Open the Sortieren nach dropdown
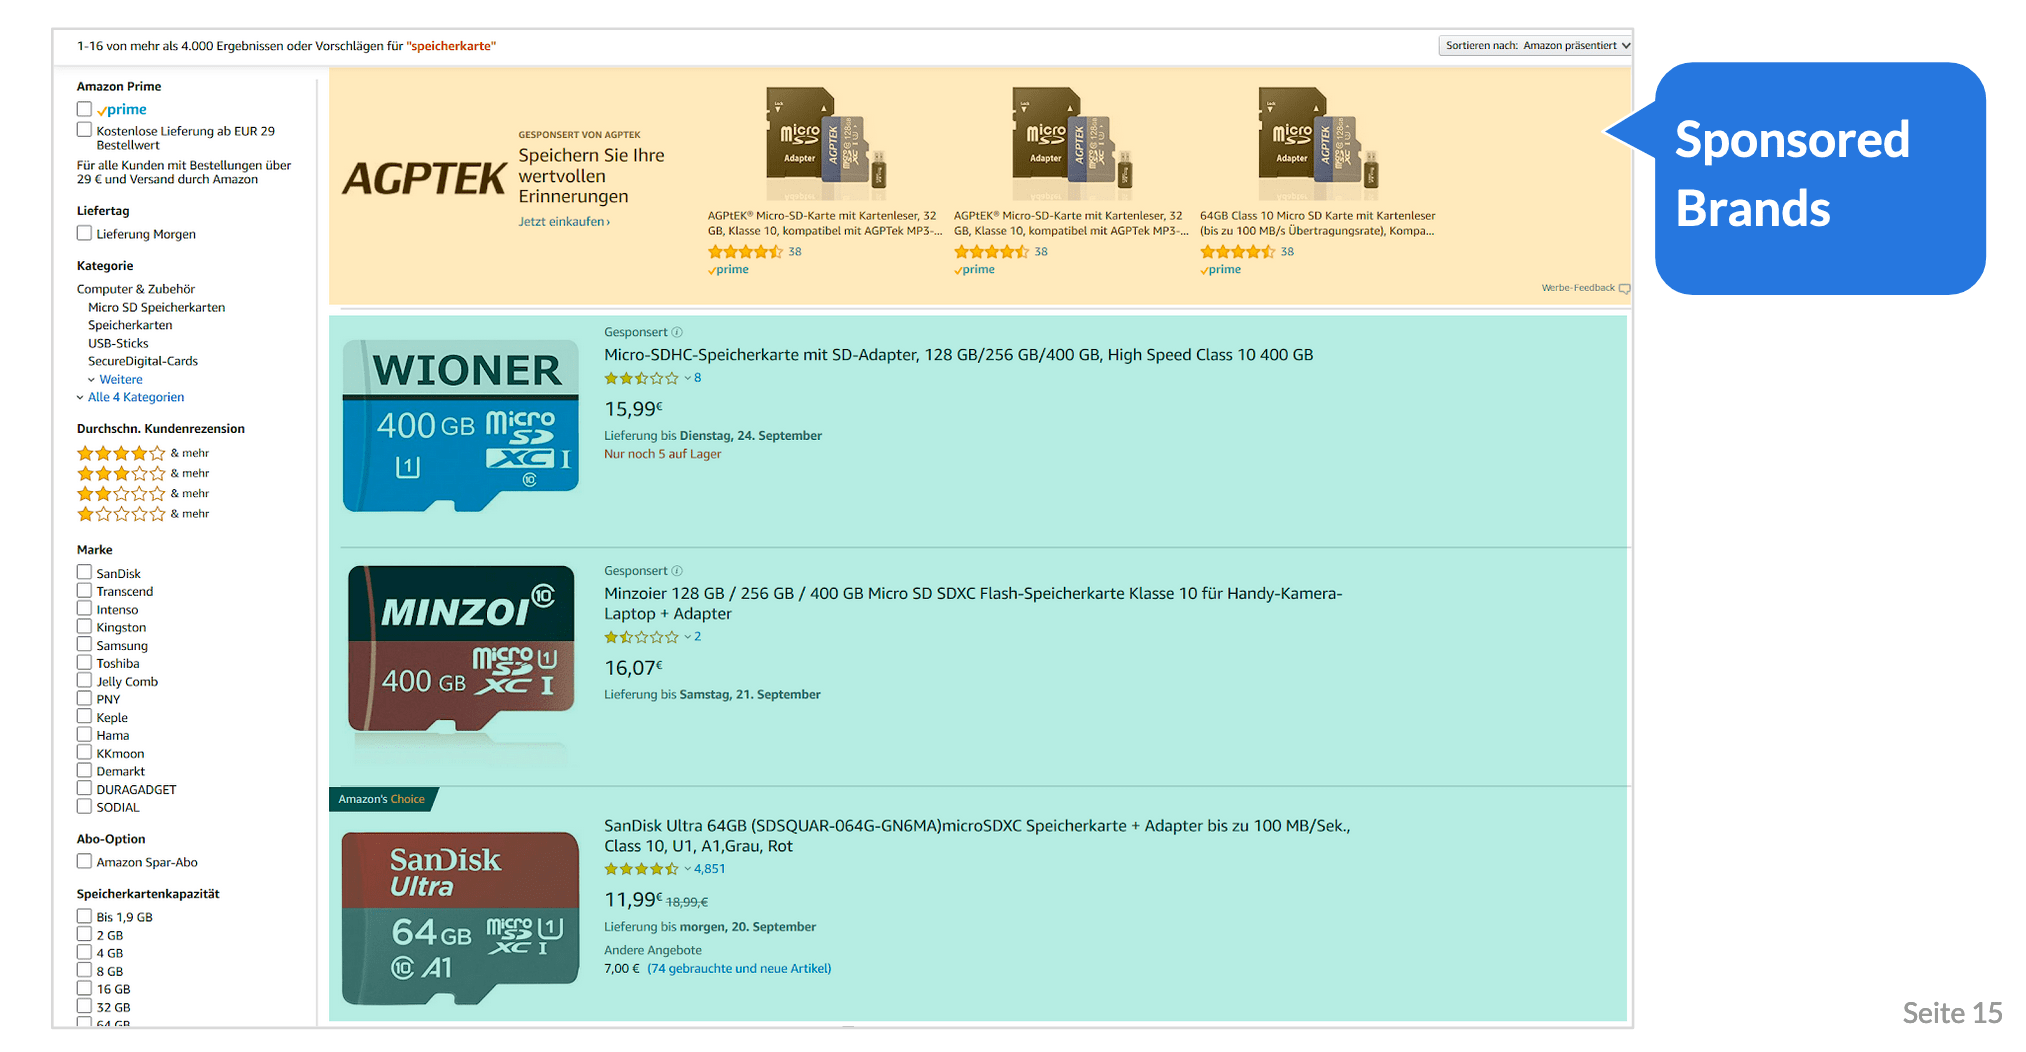Image resolution: width=2026 pixels, height=1052 pixels. (x=1535, y=45)
